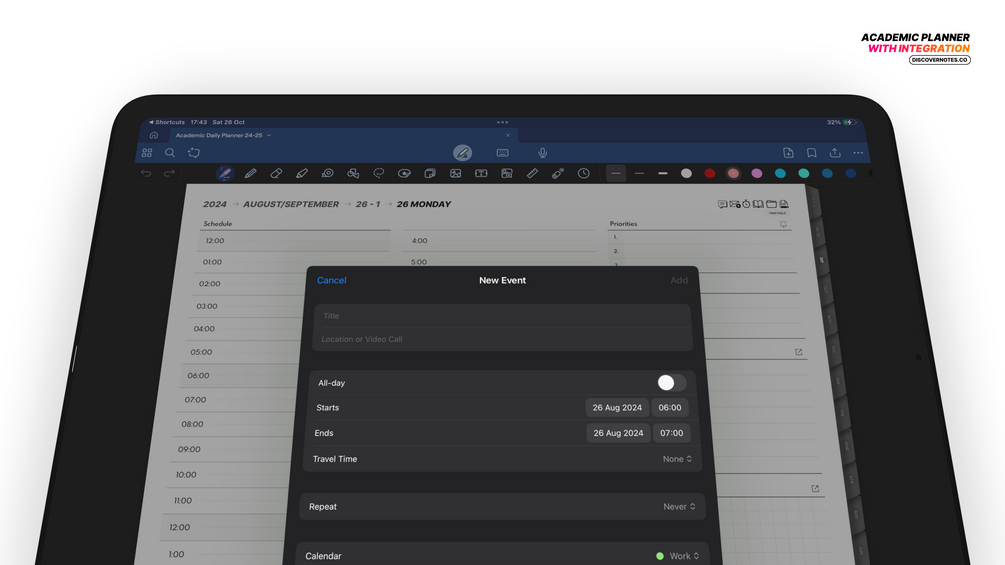1005x565 pixels.
Task: Click the bell icon beside Priorities
Action: (783, 224)
